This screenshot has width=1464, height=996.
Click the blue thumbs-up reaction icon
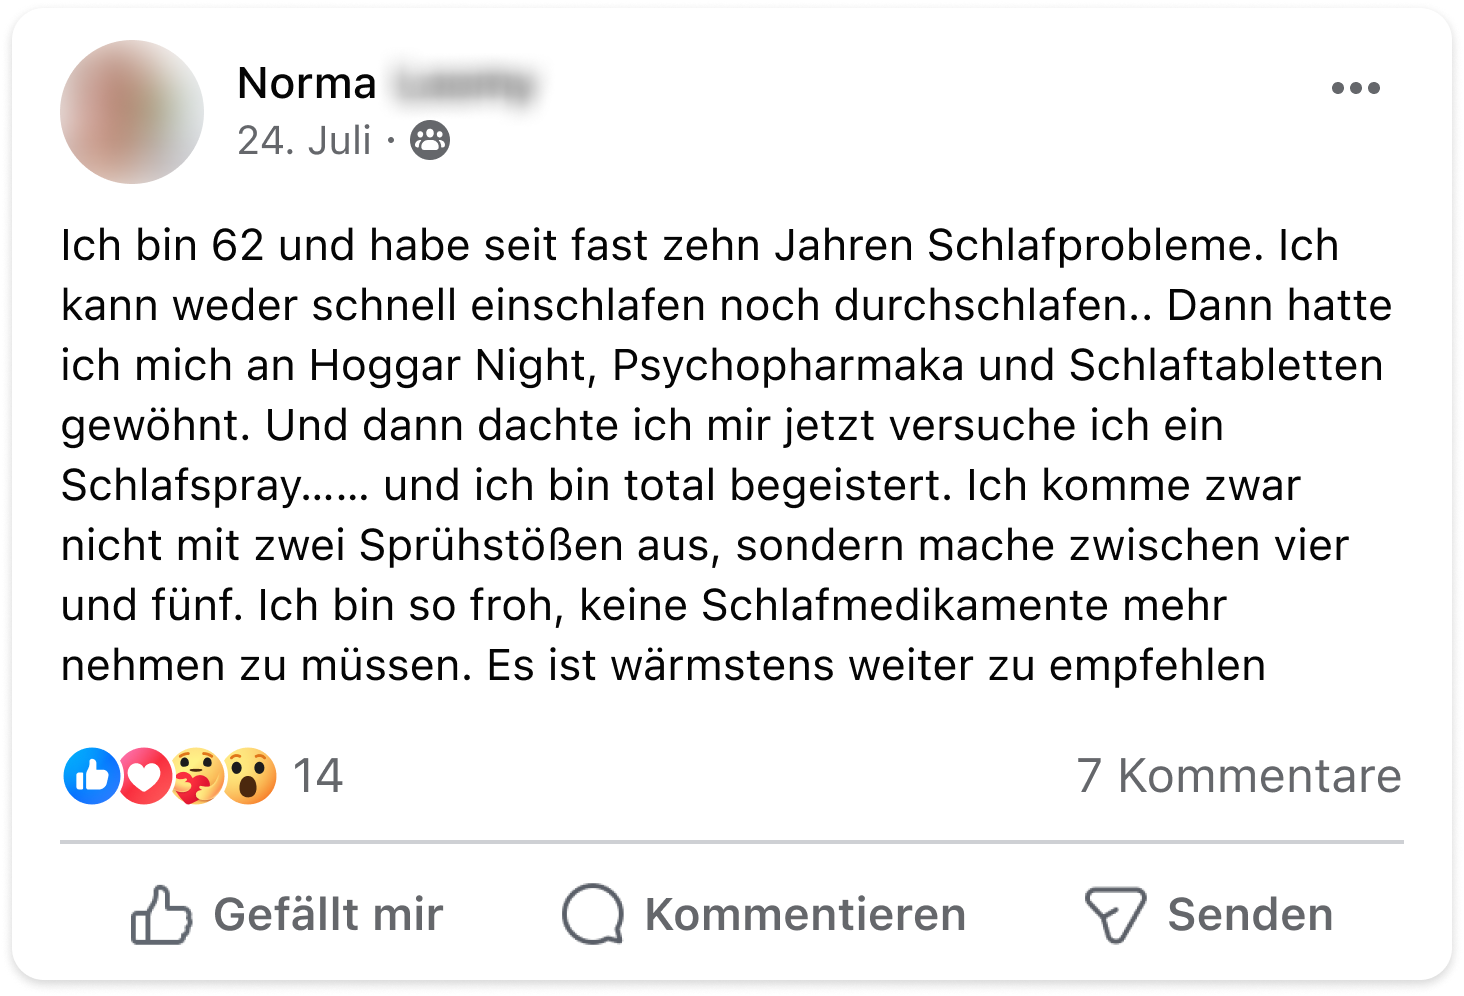91,776
